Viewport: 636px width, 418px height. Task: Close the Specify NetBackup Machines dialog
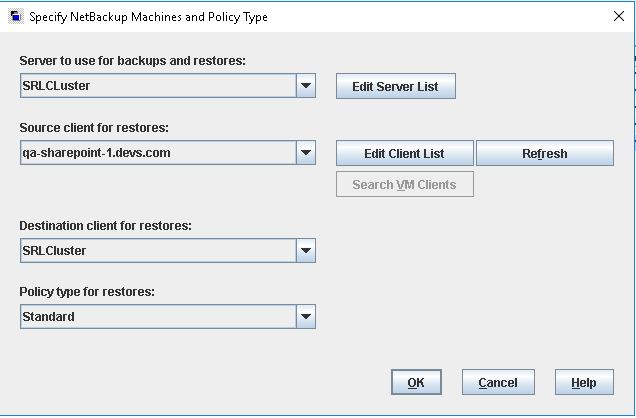(617, 17)
